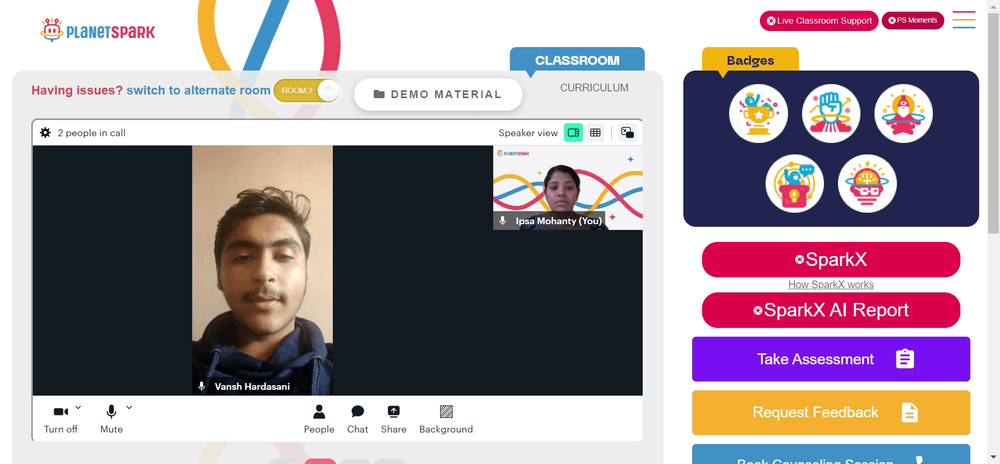Click the Take Assessment clipboard icon
The image size is (1000, 464).
coord(905,359)
